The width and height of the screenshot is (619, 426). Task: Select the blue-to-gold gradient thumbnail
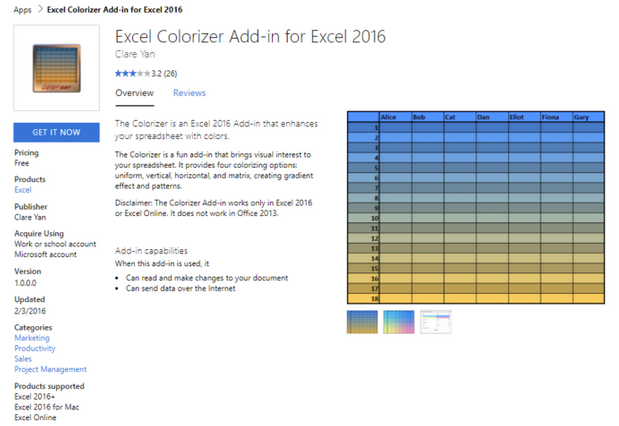362,322
